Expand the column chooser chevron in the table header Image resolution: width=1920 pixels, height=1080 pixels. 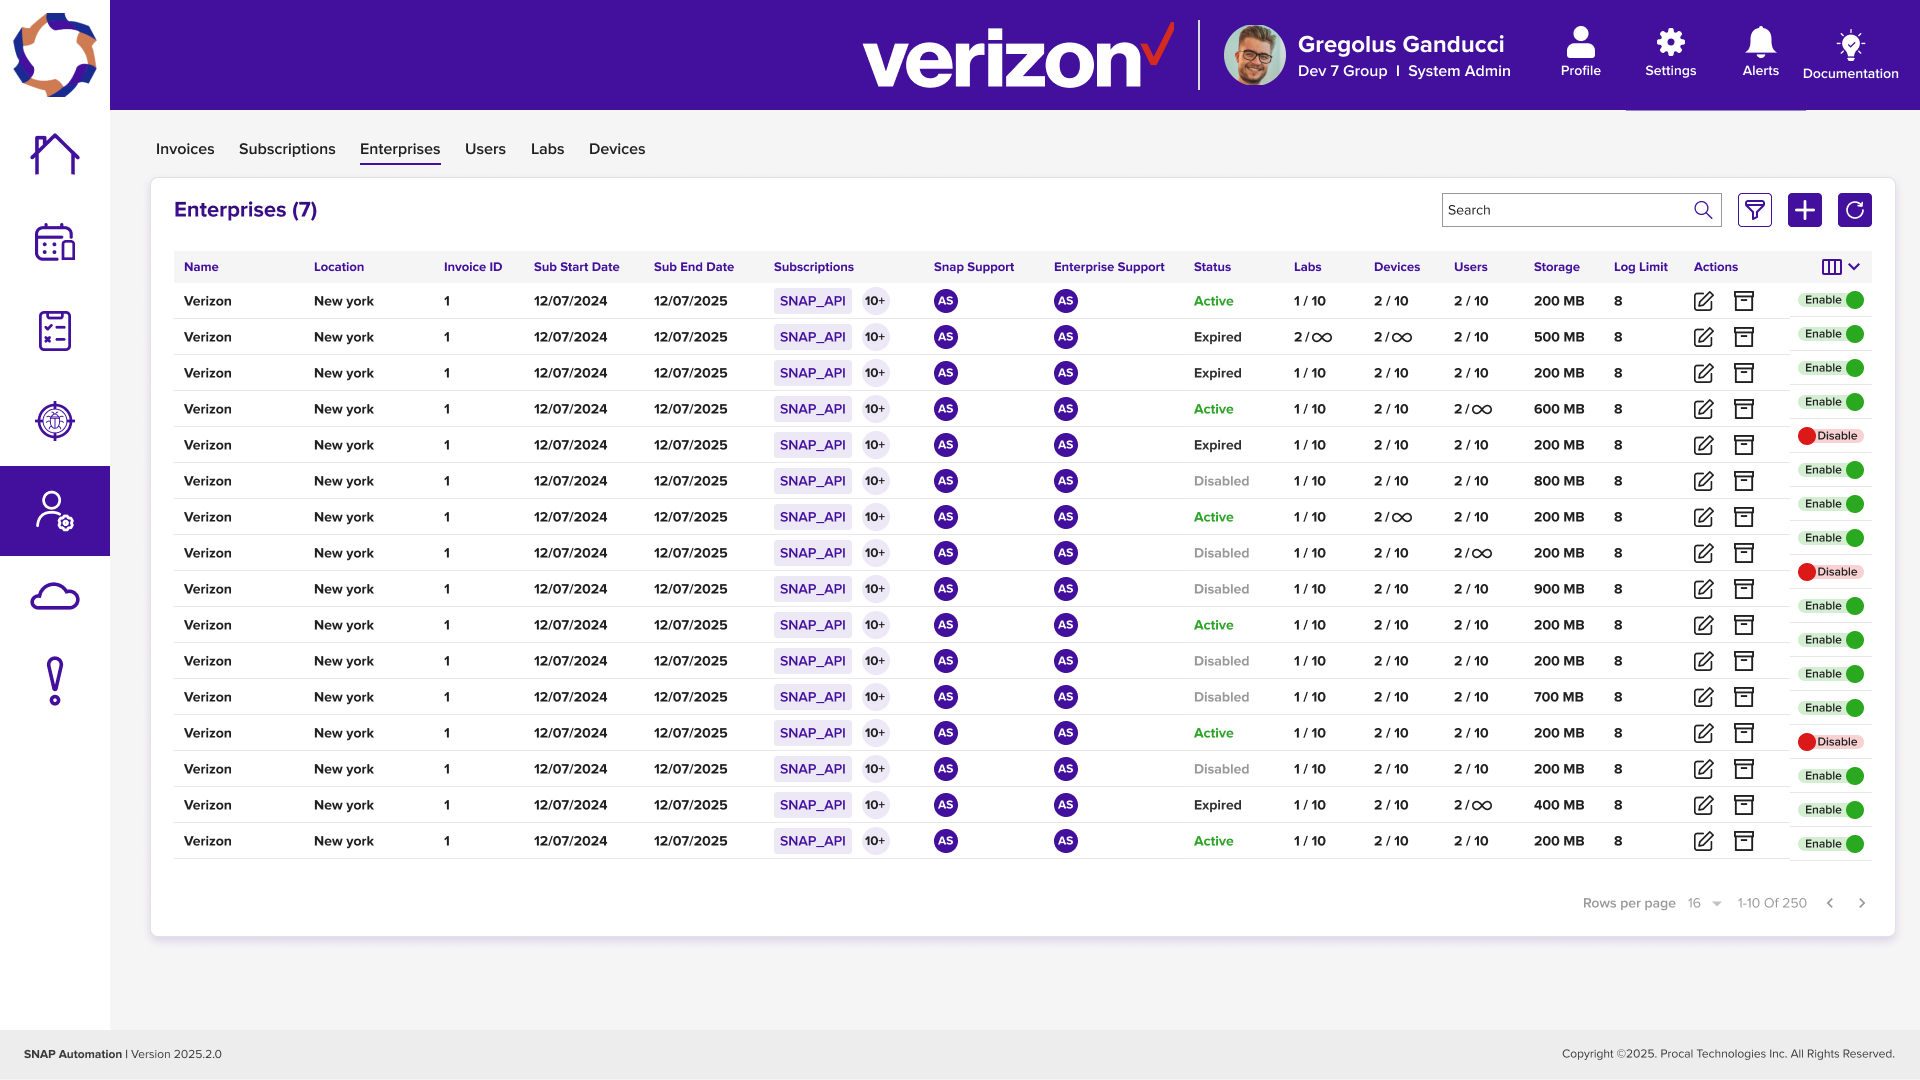[1854, 267]
